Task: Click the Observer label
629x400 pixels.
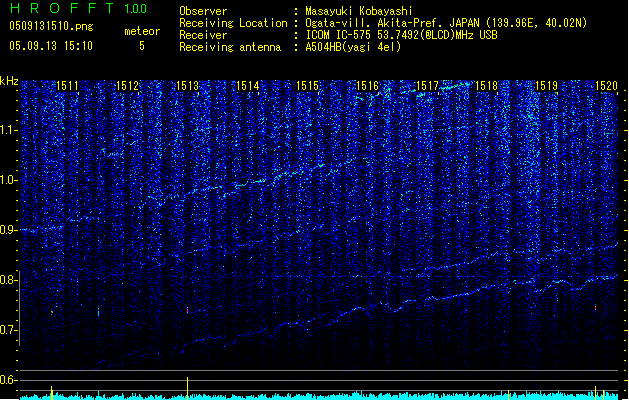Action: click(x=203, y=11)
